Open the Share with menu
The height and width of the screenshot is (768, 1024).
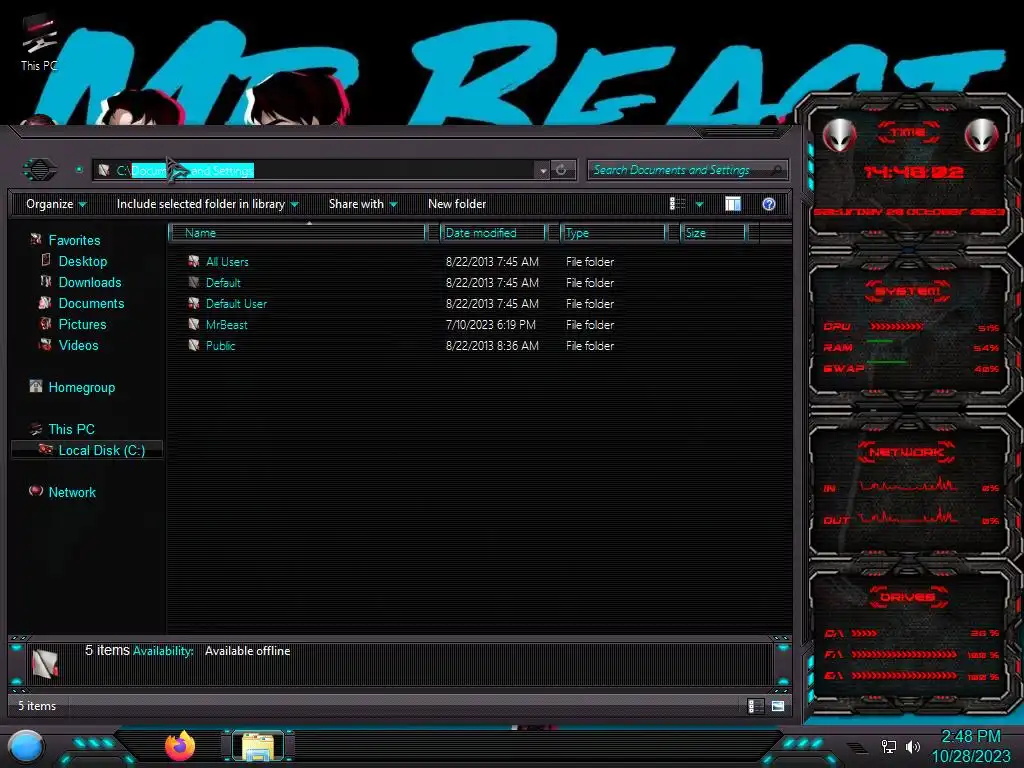363,204
